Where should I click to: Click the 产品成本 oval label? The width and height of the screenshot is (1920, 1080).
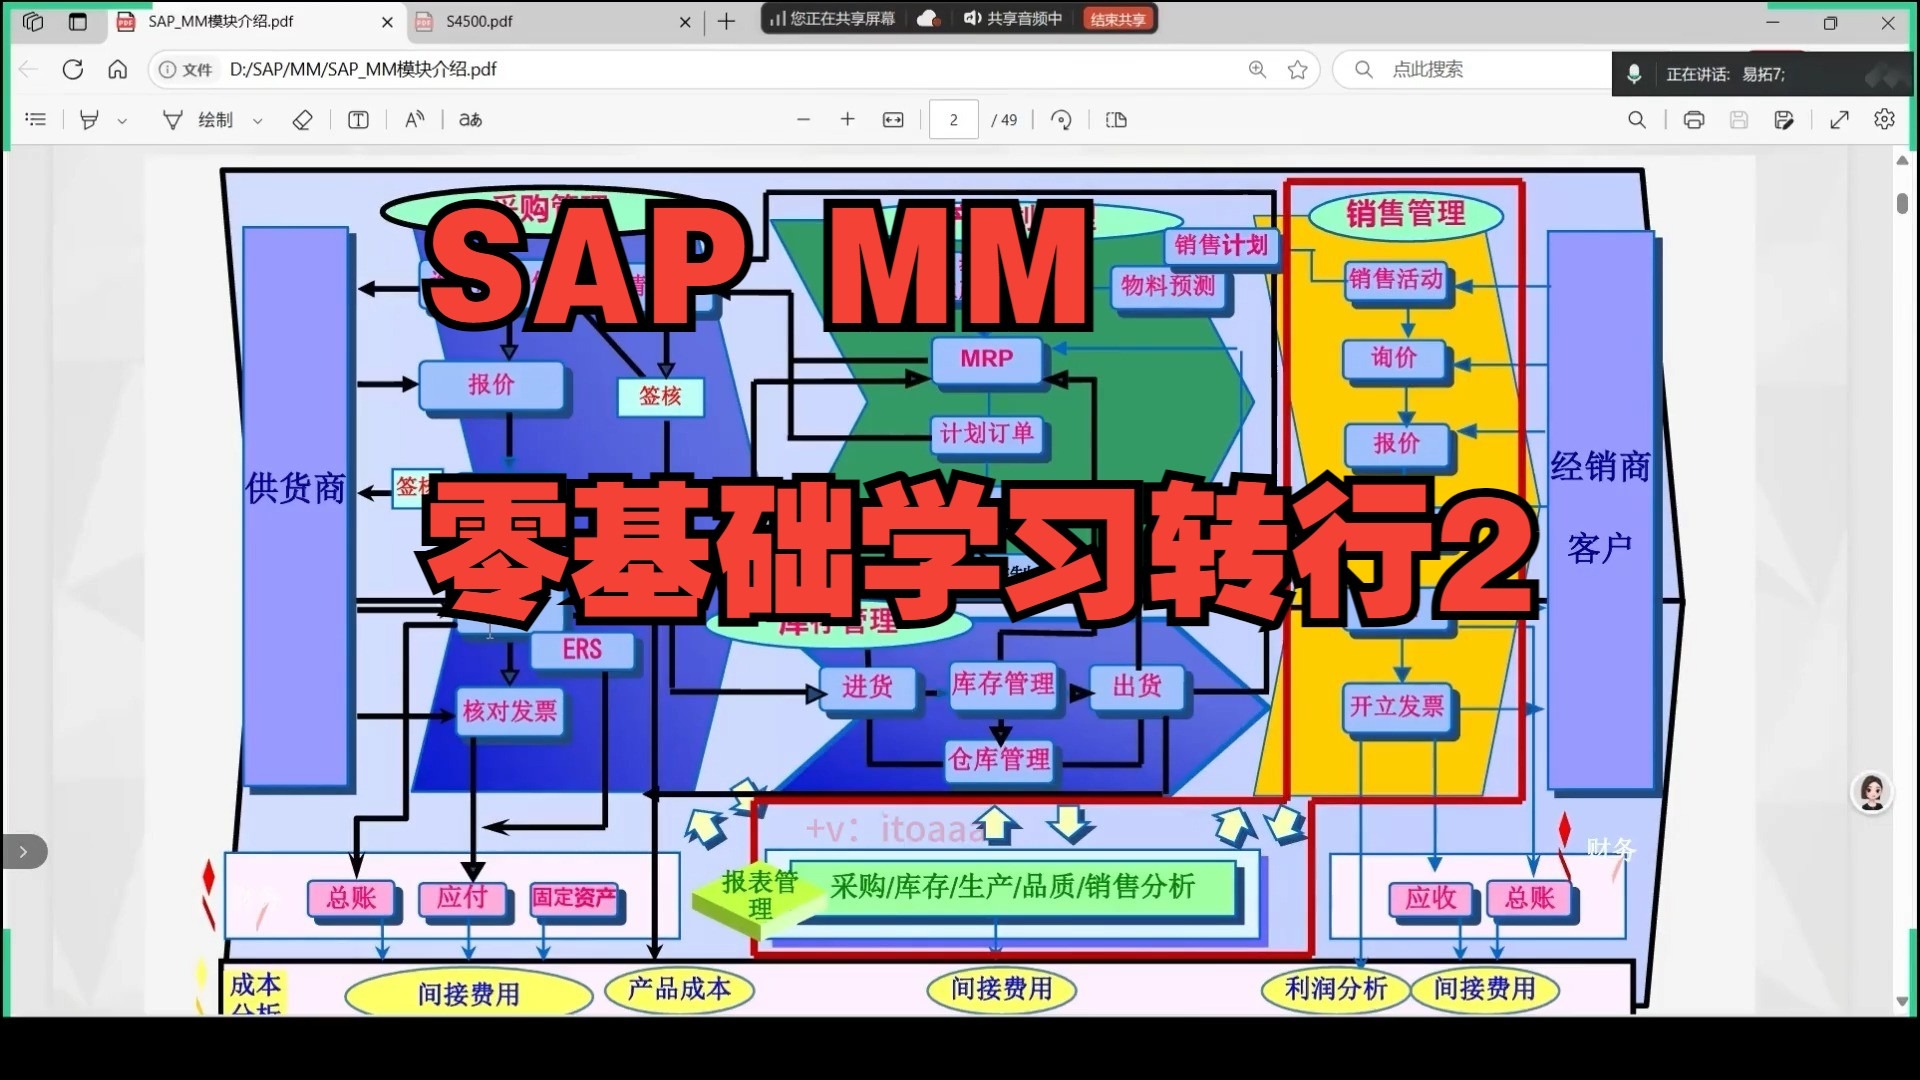tap(680, 990)
